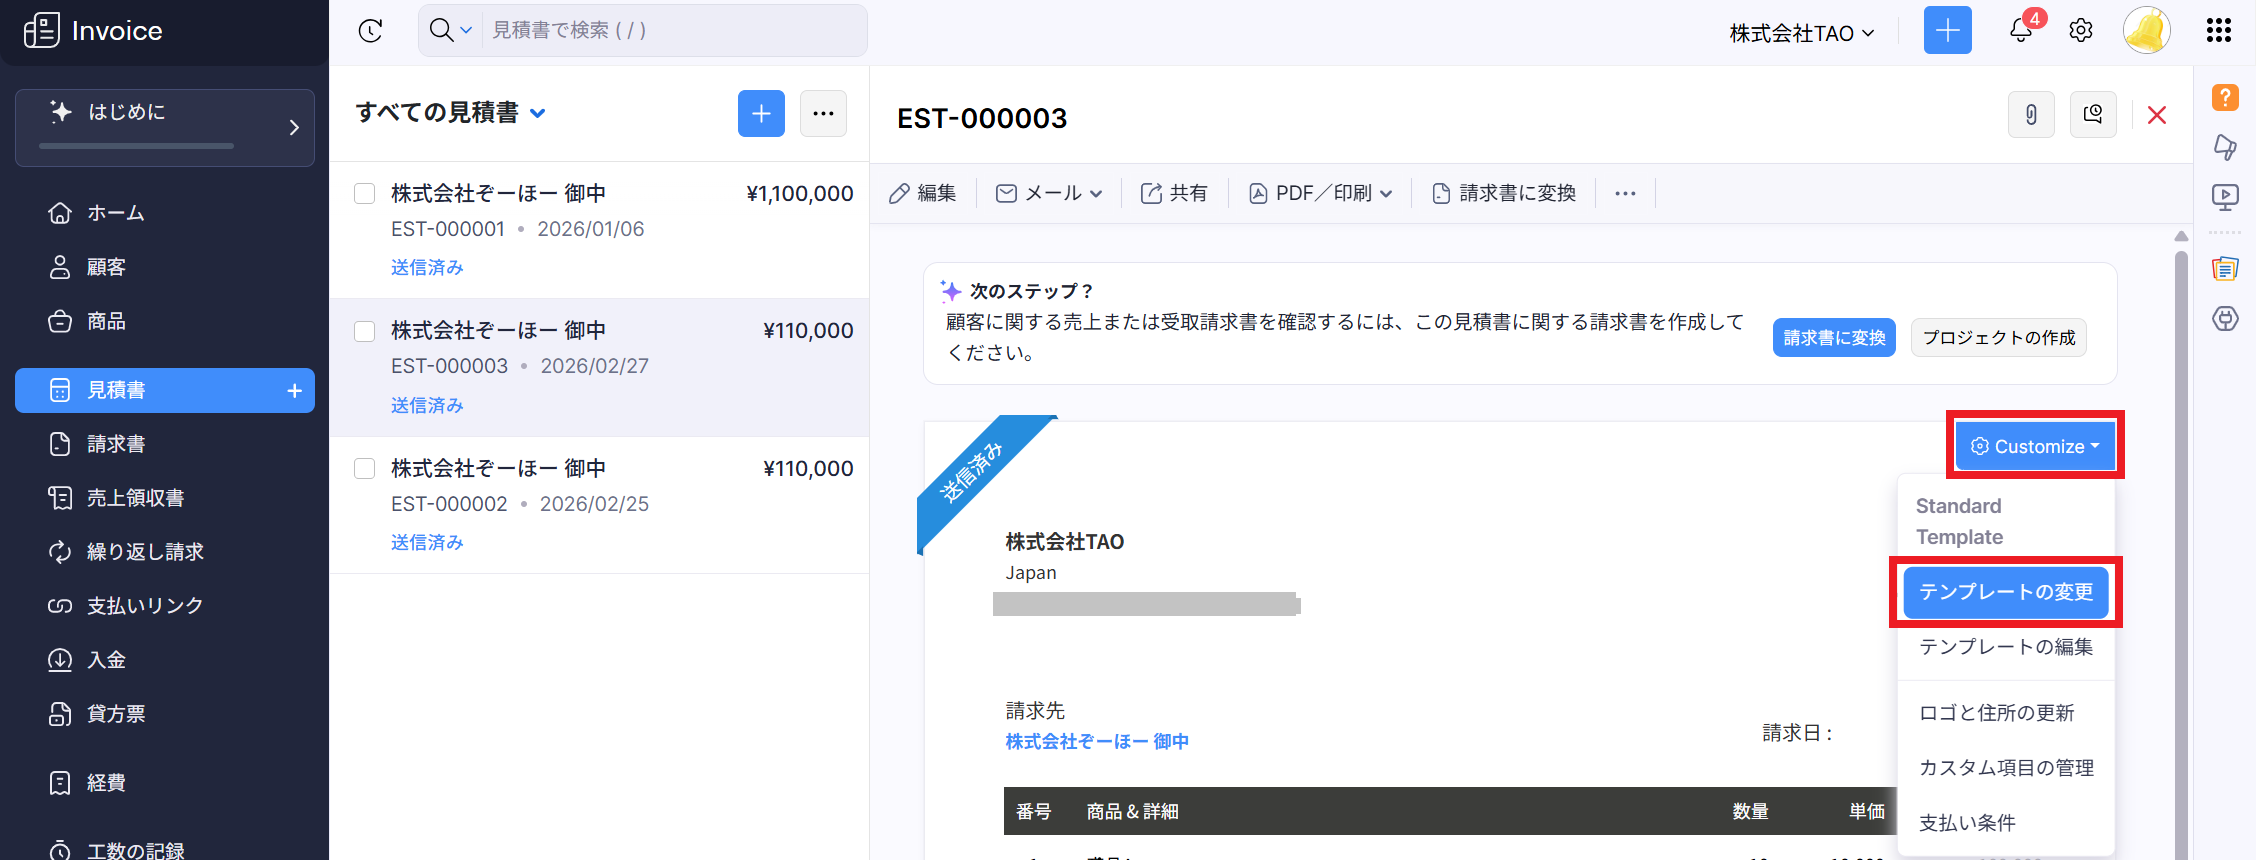Add new estimate via blue plus in list header
The width and height of the screenshot is (2256, 860).
pyautogui.click(x=761, y=114)
